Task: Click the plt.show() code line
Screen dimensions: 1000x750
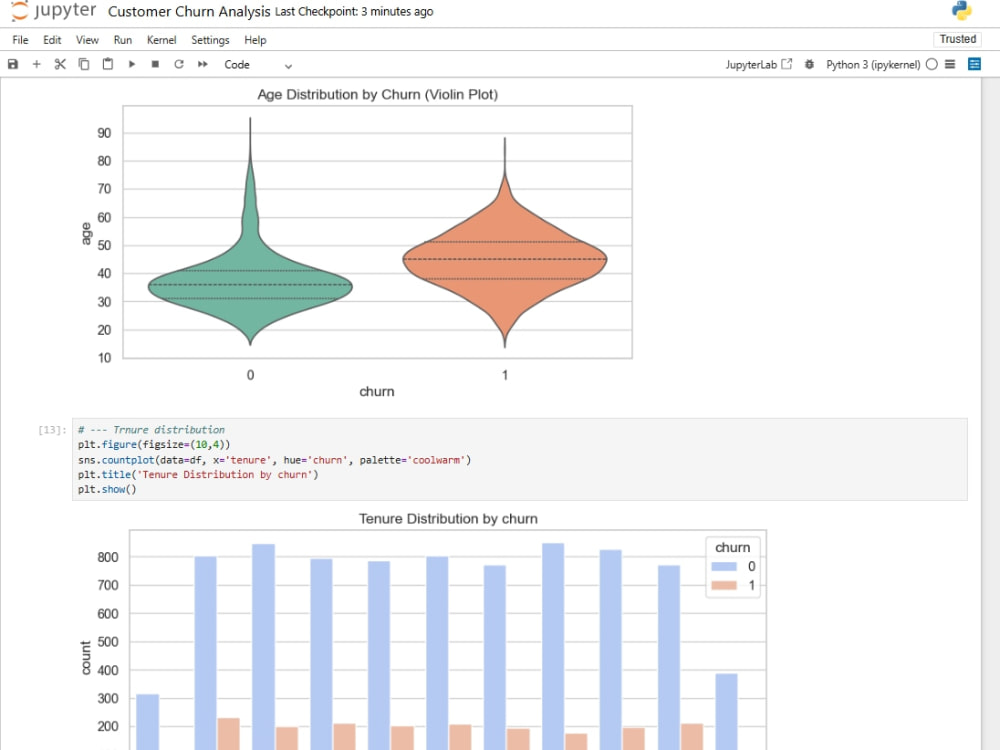Action: 107,489
